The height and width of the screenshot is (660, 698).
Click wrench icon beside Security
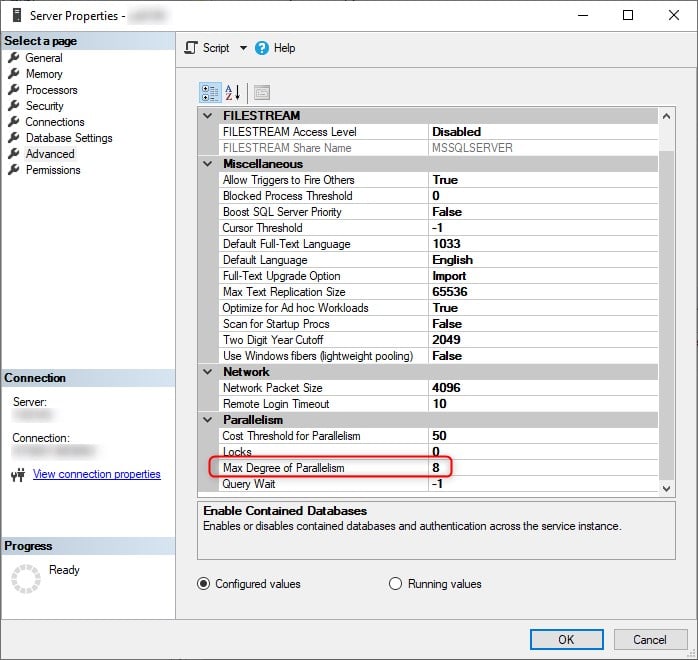pyautogui.click(x=14, y=105)
